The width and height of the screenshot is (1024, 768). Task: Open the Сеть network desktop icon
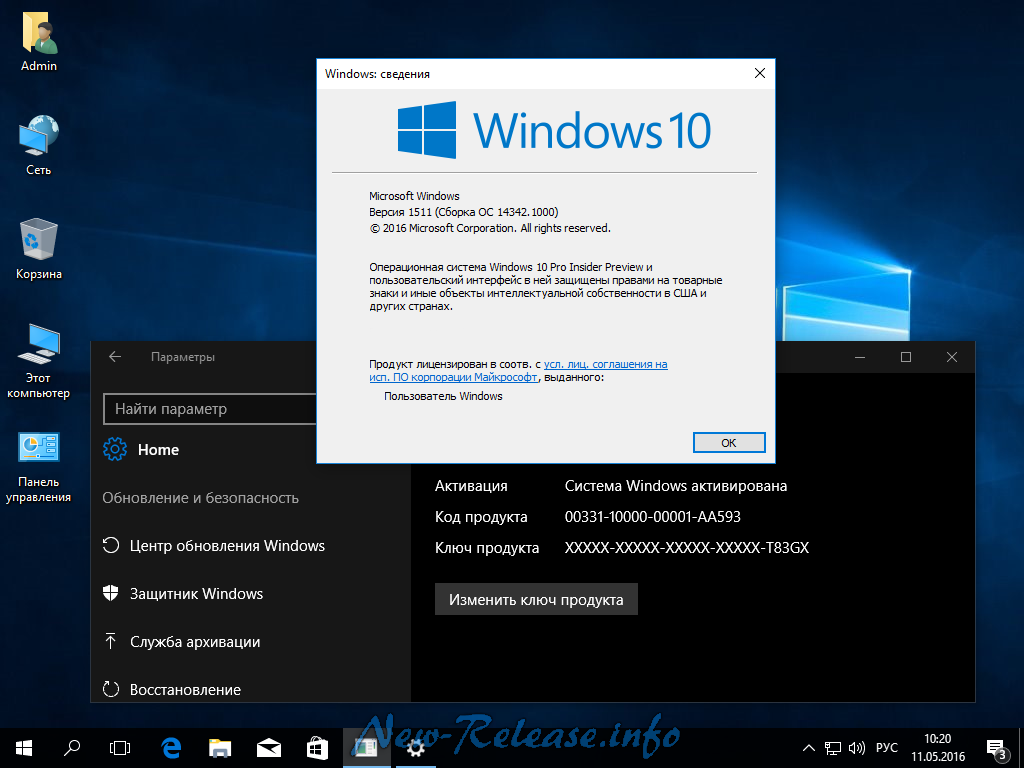point(39,144)
